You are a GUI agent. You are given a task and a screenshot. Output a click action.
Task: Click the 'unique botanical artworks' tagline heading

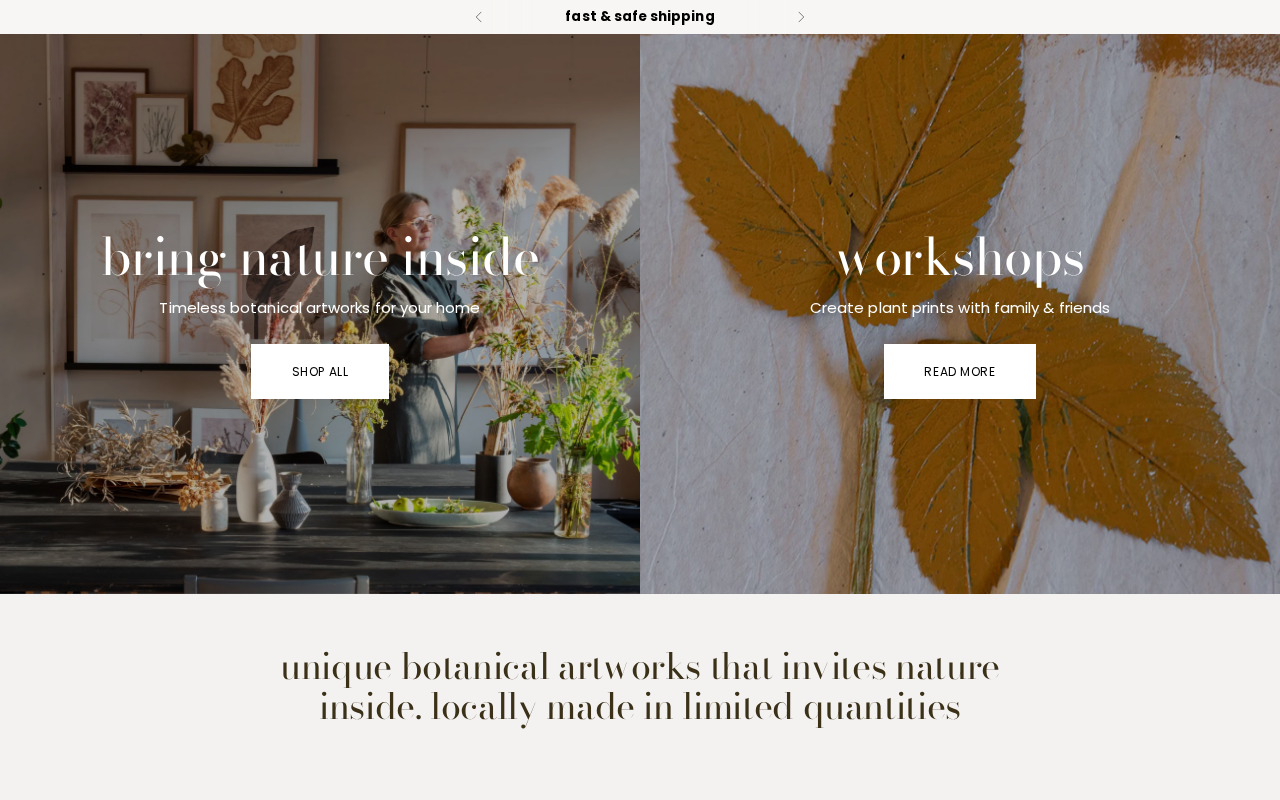pyautogui.click(x=640, y=688)
